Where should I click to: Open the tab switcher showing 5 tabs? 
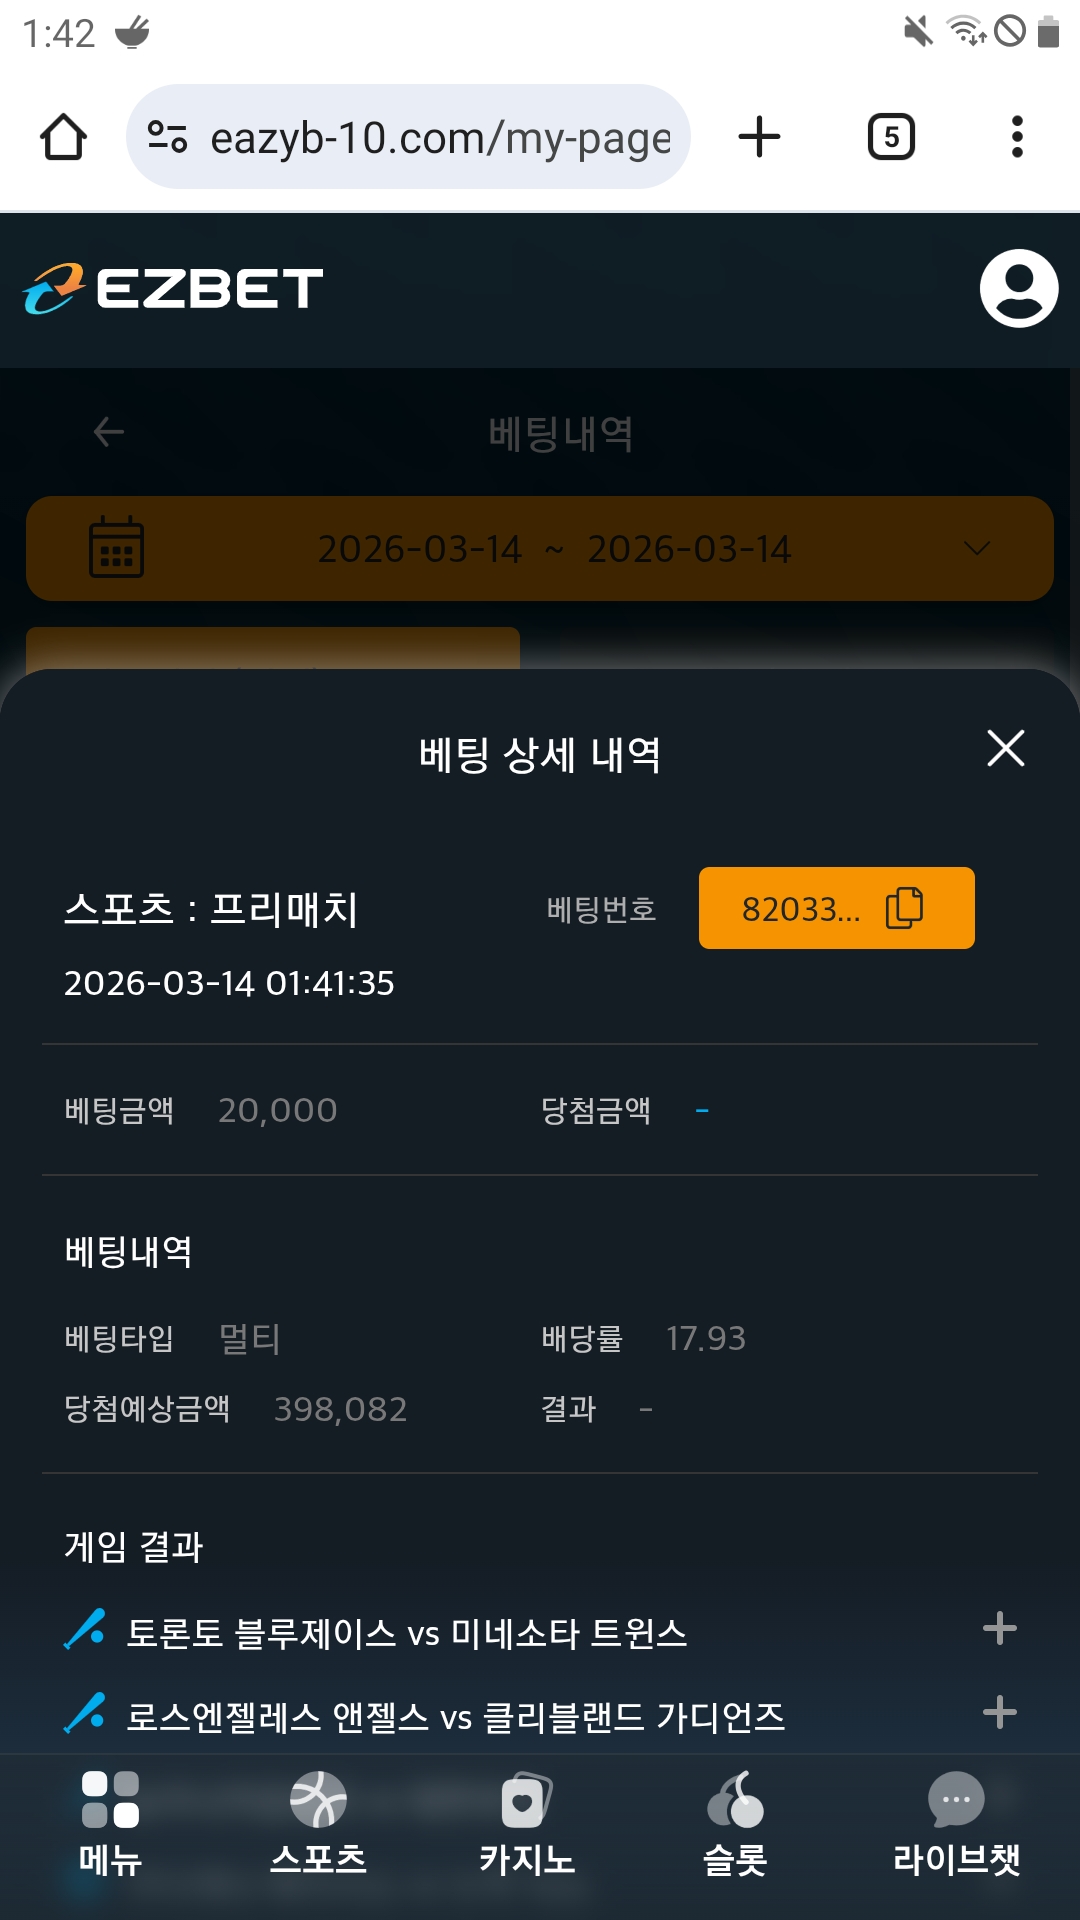891,137
